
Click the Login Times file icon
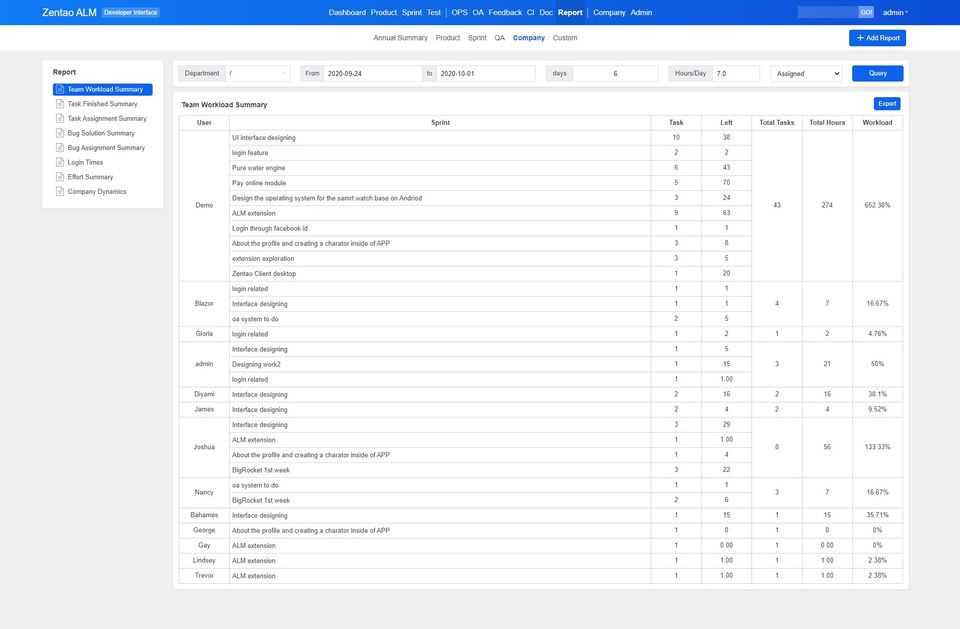click(x=60, y=162)
